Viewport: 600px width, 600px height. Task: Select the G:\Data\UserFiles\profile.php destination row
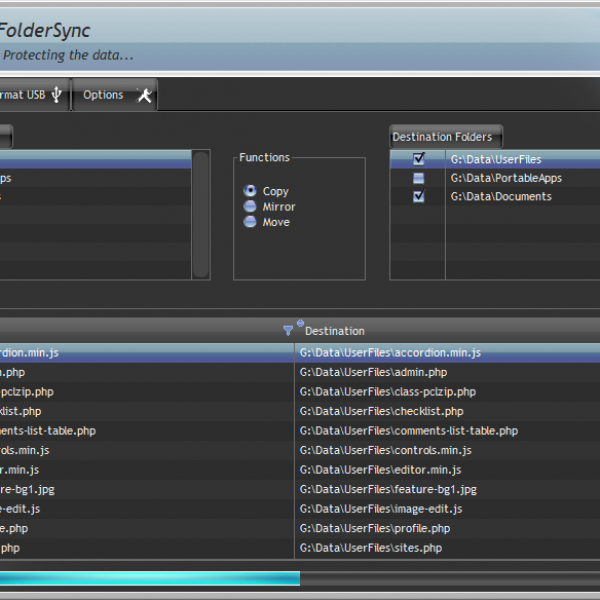(374, 528)
